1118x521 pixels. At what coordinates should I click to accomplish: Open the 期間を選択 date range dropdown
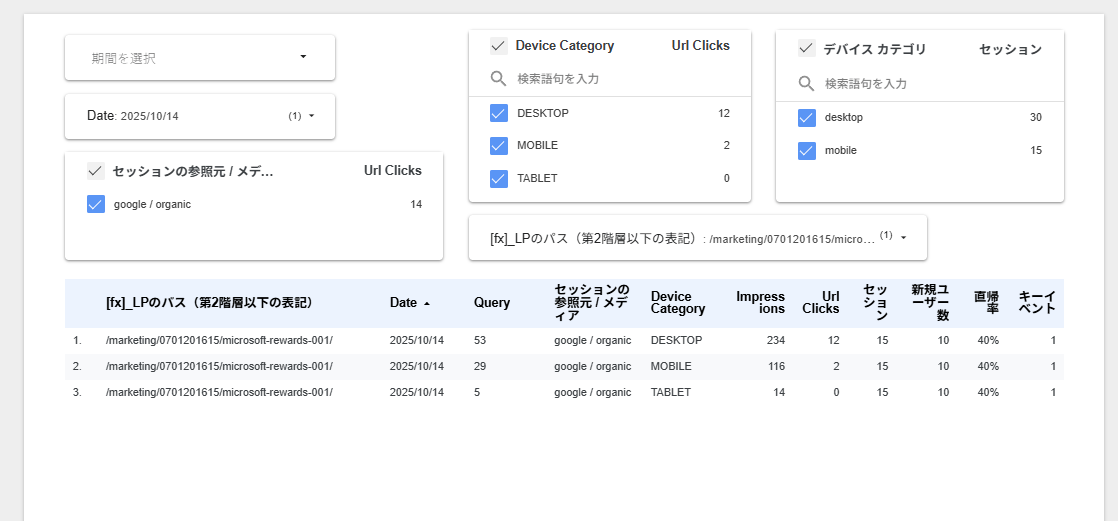point(200,58)
